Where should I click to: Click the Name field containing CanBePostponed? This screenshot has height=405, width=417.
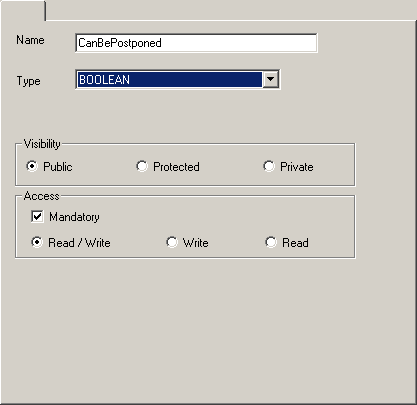coord(196,43)
